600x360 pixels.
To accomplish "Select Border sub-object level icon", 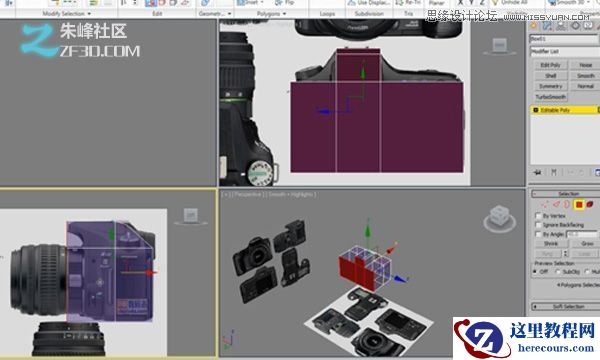I will coord(567,205).
